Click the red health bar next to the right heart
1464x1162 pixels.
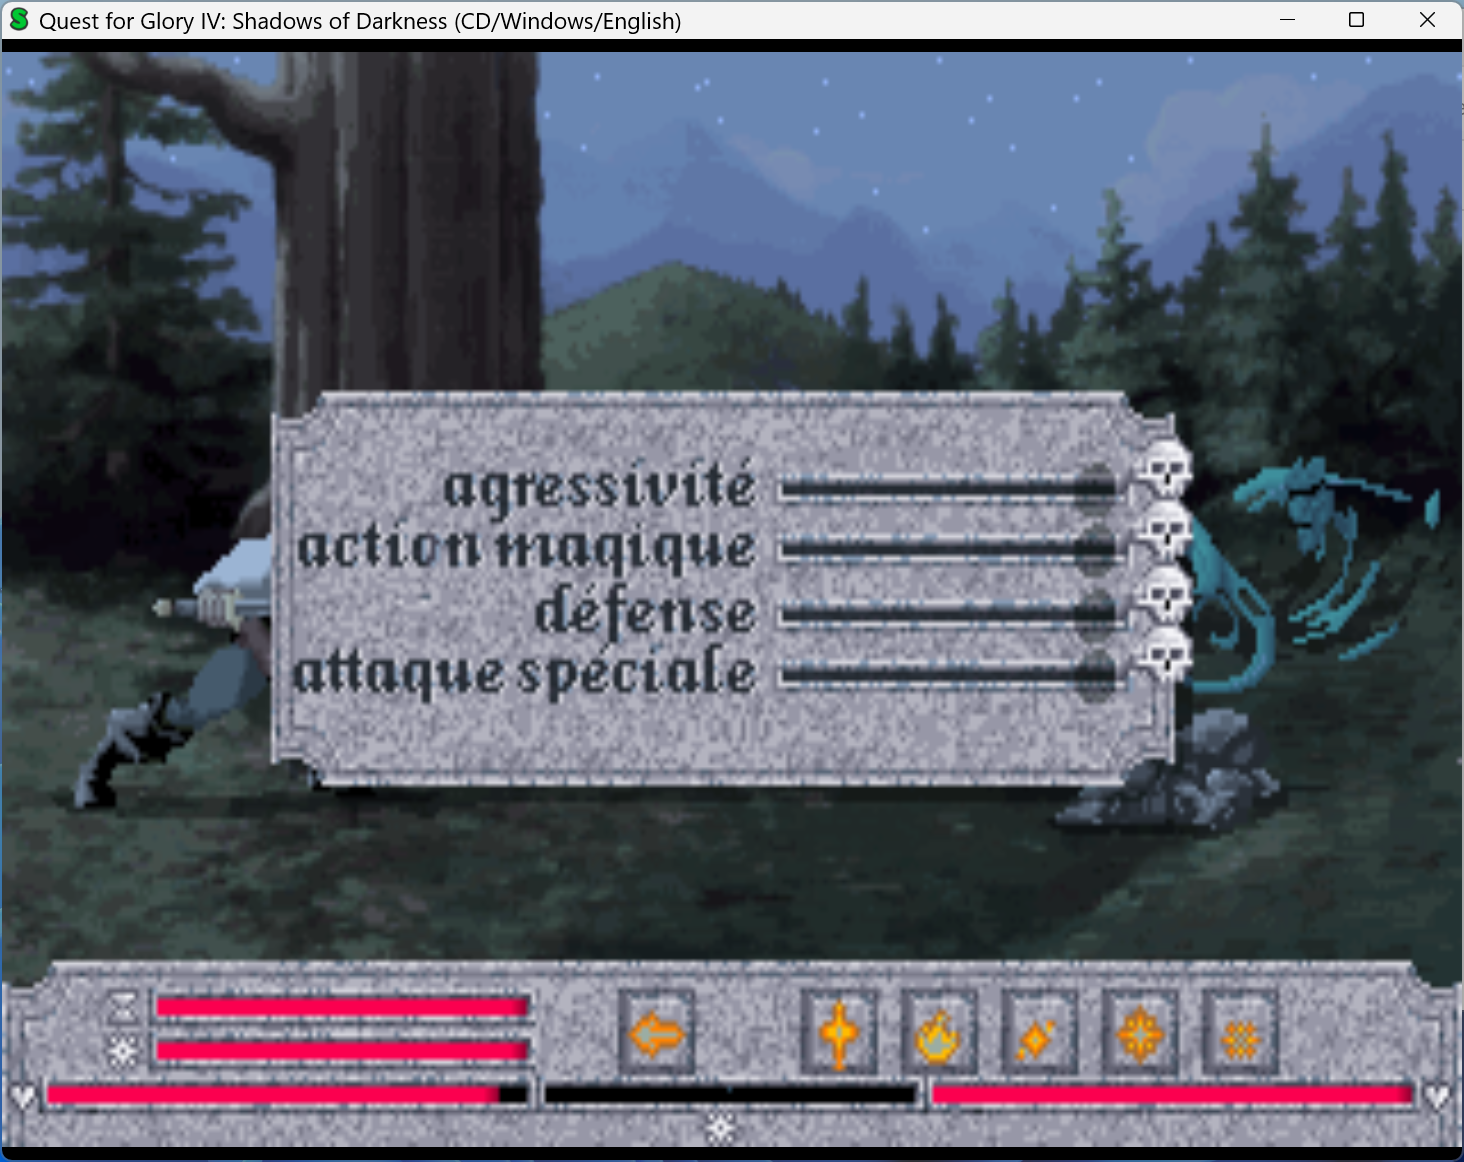(x=1172, y=1095)
